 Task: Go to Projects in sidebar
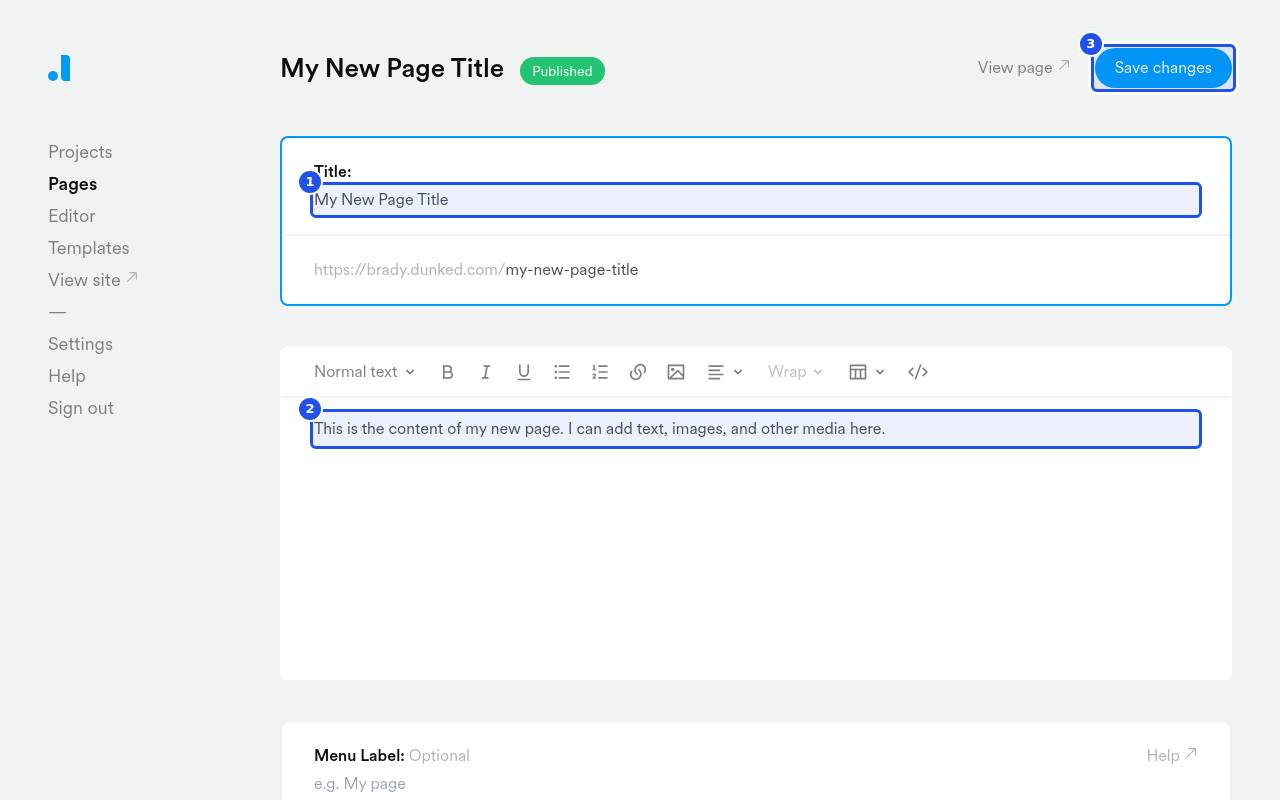(x=80, y=152)
